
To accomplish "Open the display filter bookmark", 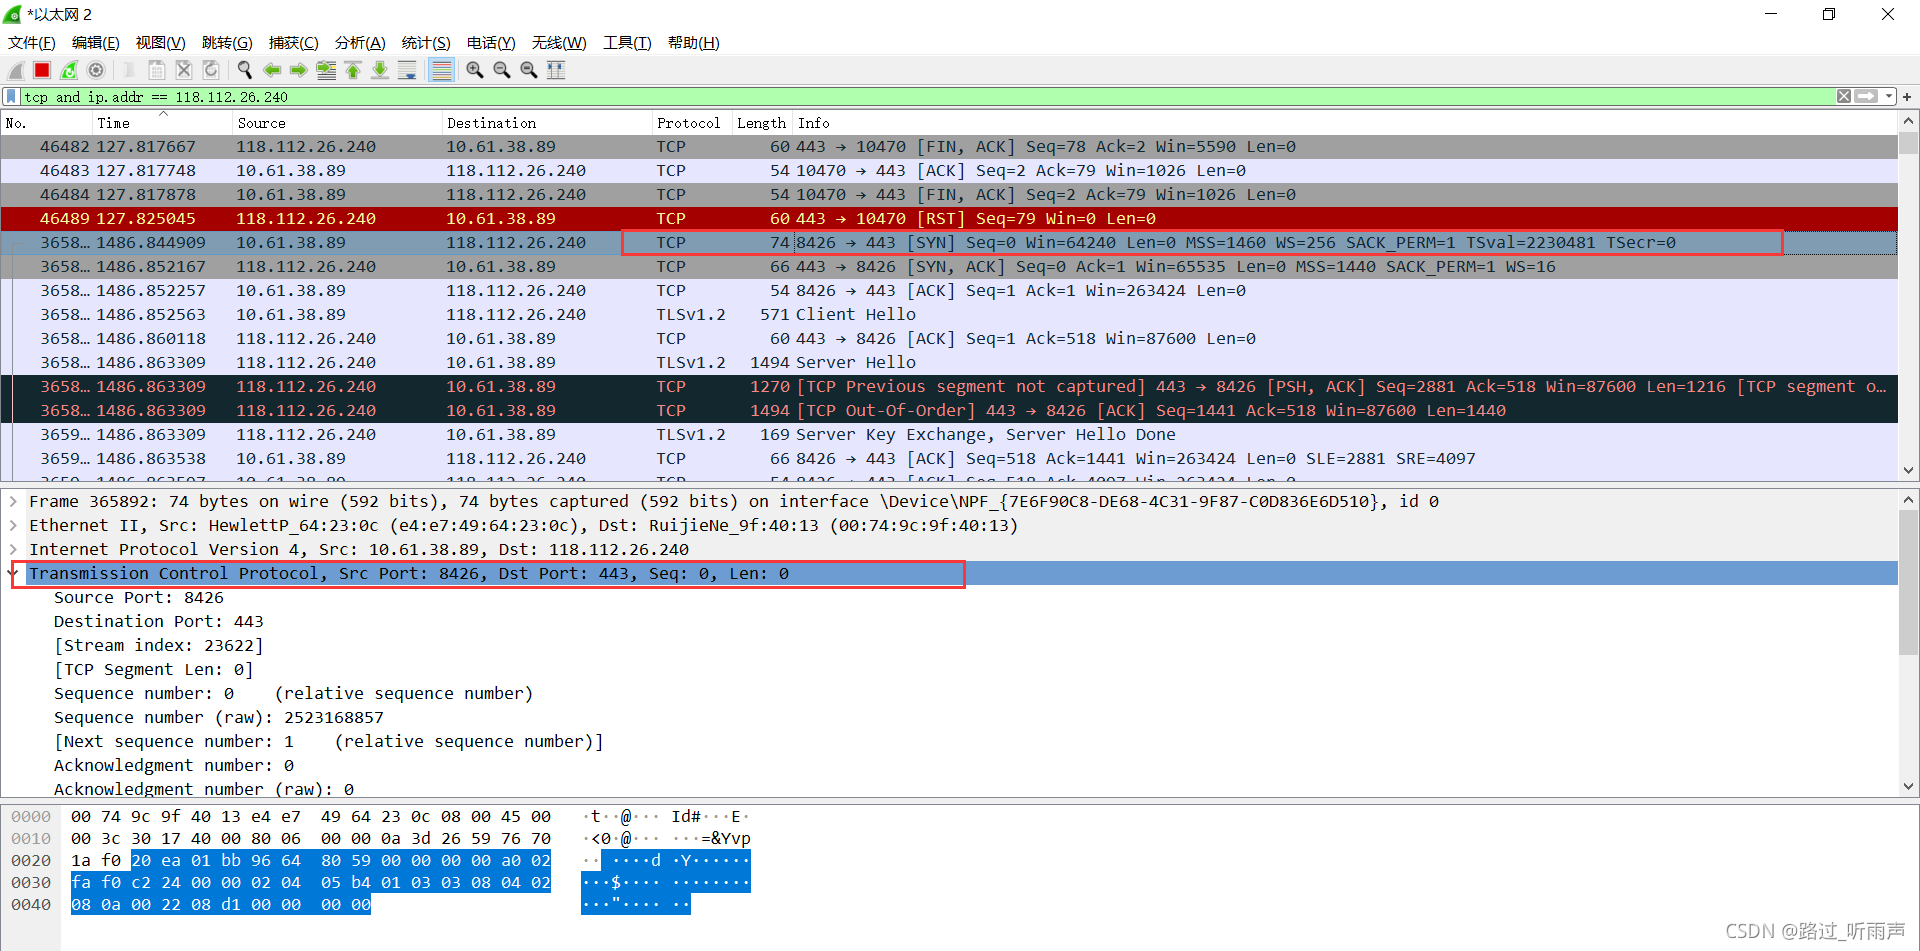I will pos(11,97).
